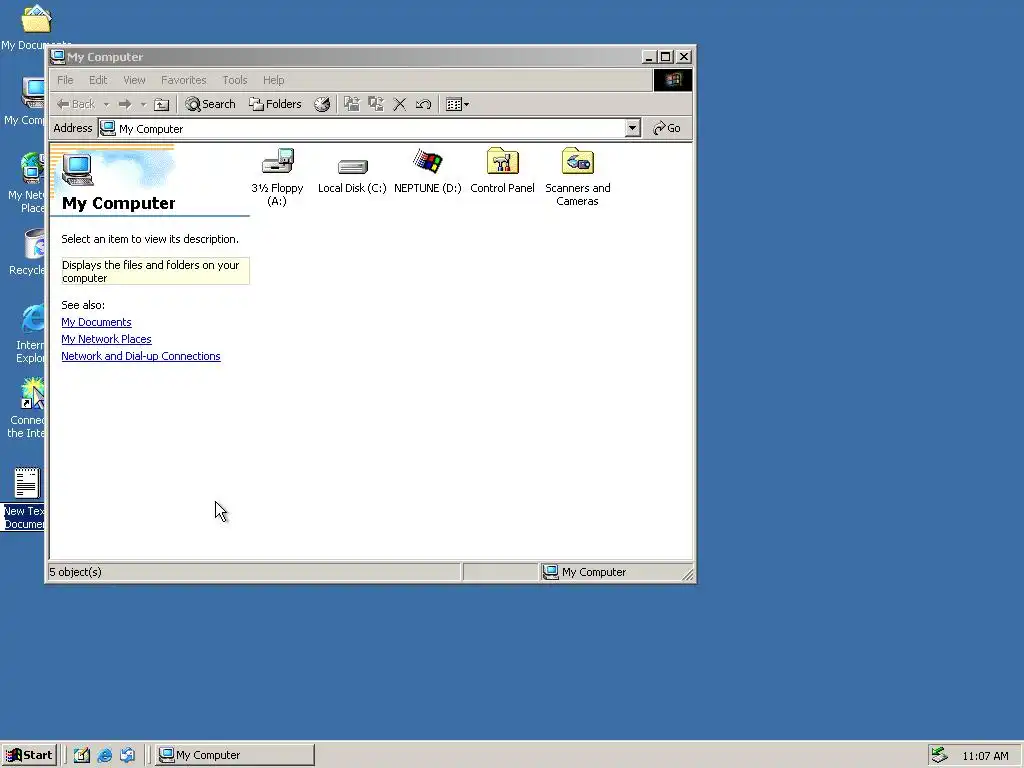Click the My Computer taskbar button
Image resolution: width=1024 pixels, height=768 pixels.
pos(235,755)
